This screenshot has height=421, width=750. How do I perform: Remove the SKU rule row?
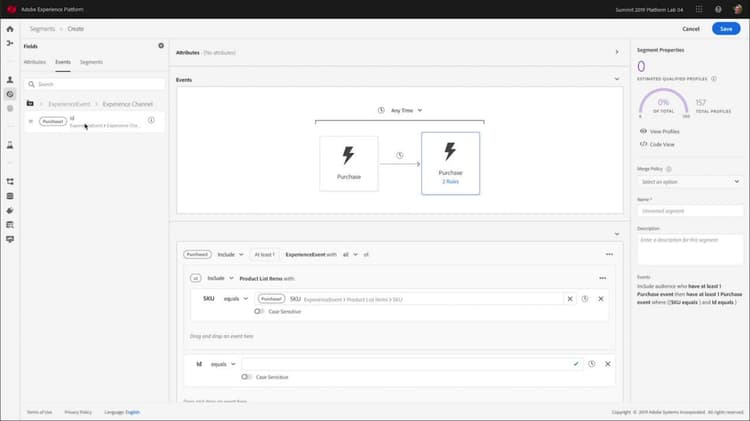click(601, 299)
